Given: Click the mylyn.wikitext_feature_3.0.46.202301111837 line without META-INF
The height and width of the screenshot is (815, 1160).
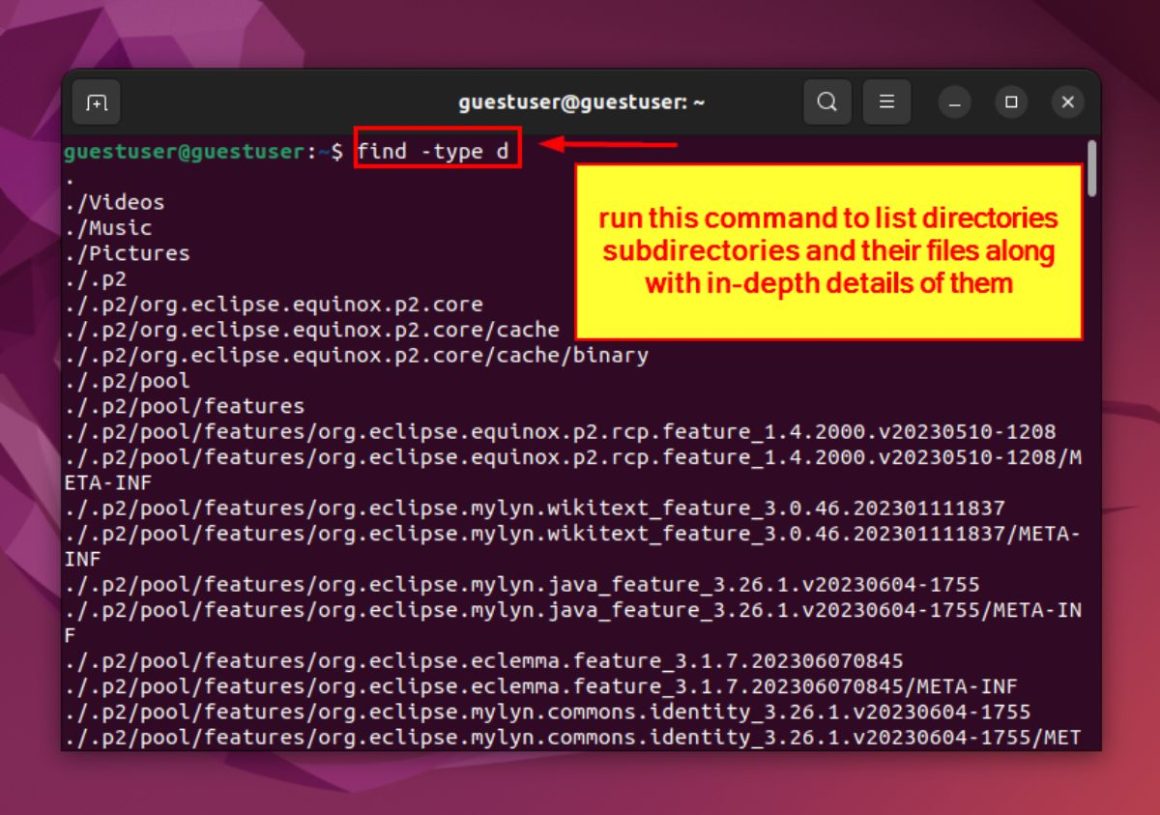Looking at the screenshot, I should [x=534, y=508].
